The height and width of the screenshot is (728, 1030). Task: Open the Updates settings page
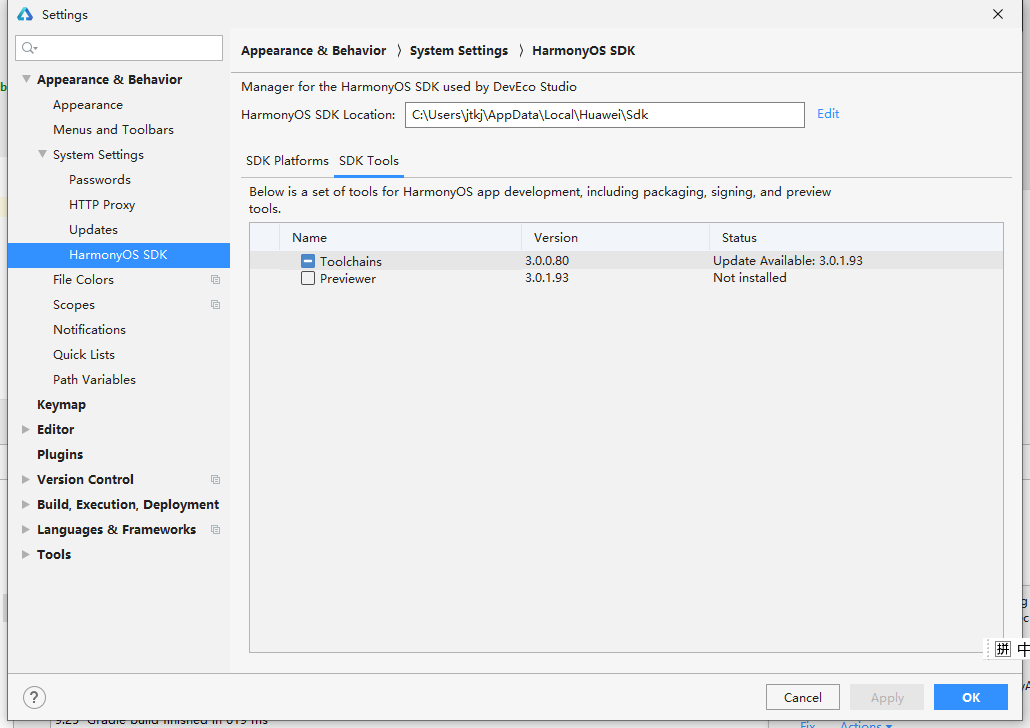click(x=93, y=230)
